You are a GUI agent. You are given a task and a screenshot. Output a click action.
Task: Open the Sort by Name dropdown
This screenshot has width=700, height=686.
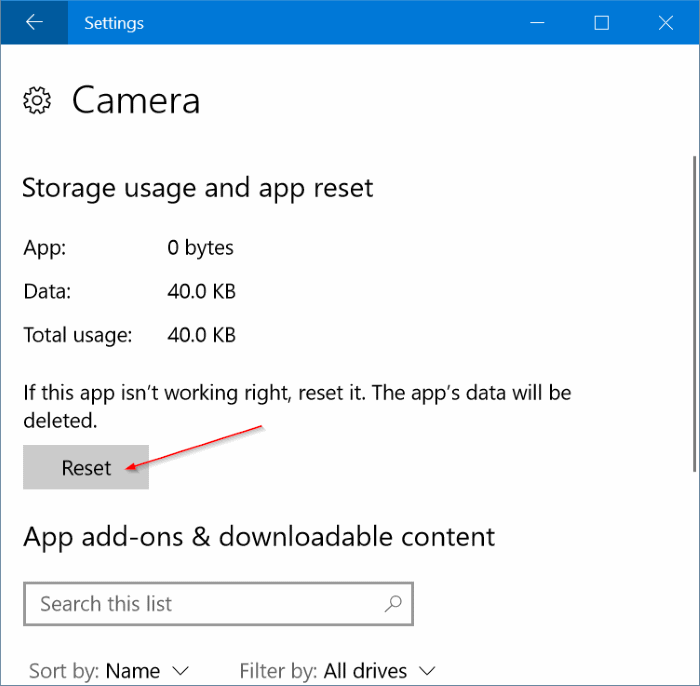click(109, 671)
